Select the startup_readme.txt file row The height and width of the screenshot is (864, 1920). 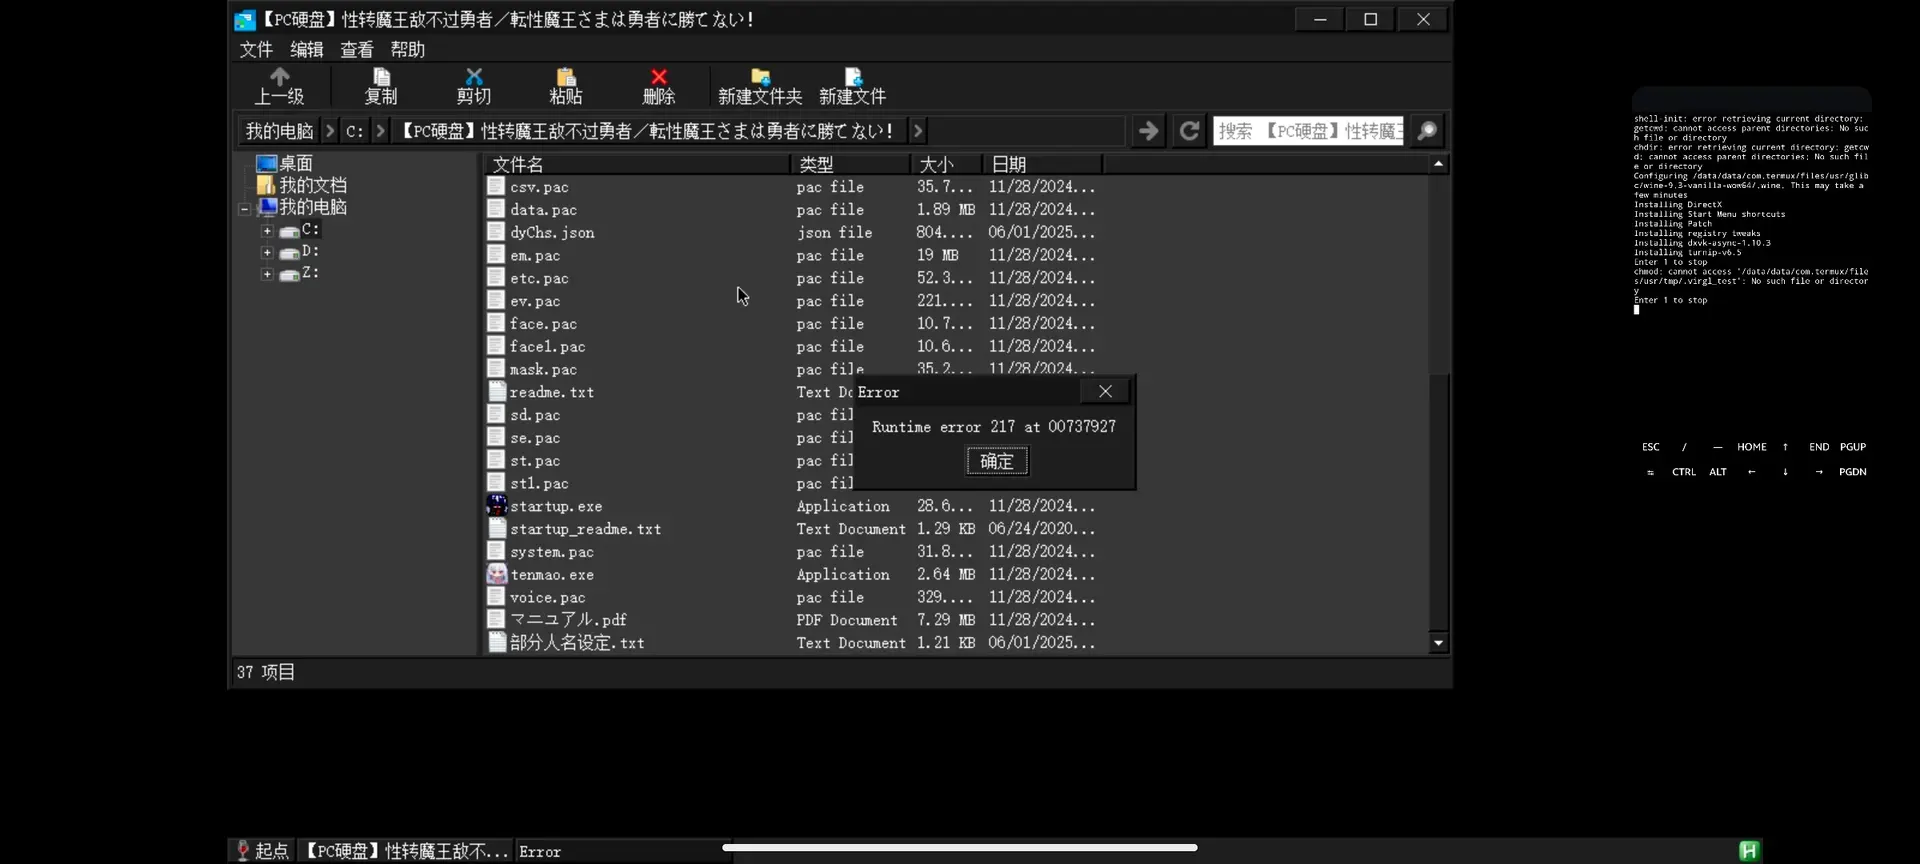click(x=791, y=528)
